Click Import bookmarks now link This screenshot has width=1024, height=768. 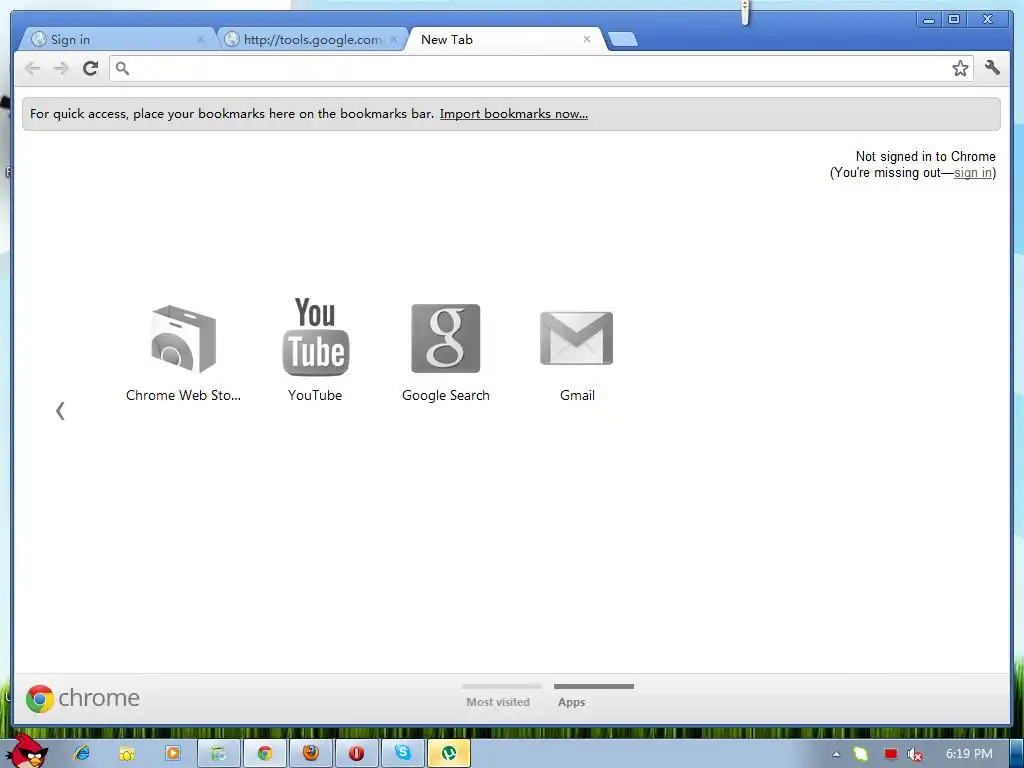pos(513,114)
